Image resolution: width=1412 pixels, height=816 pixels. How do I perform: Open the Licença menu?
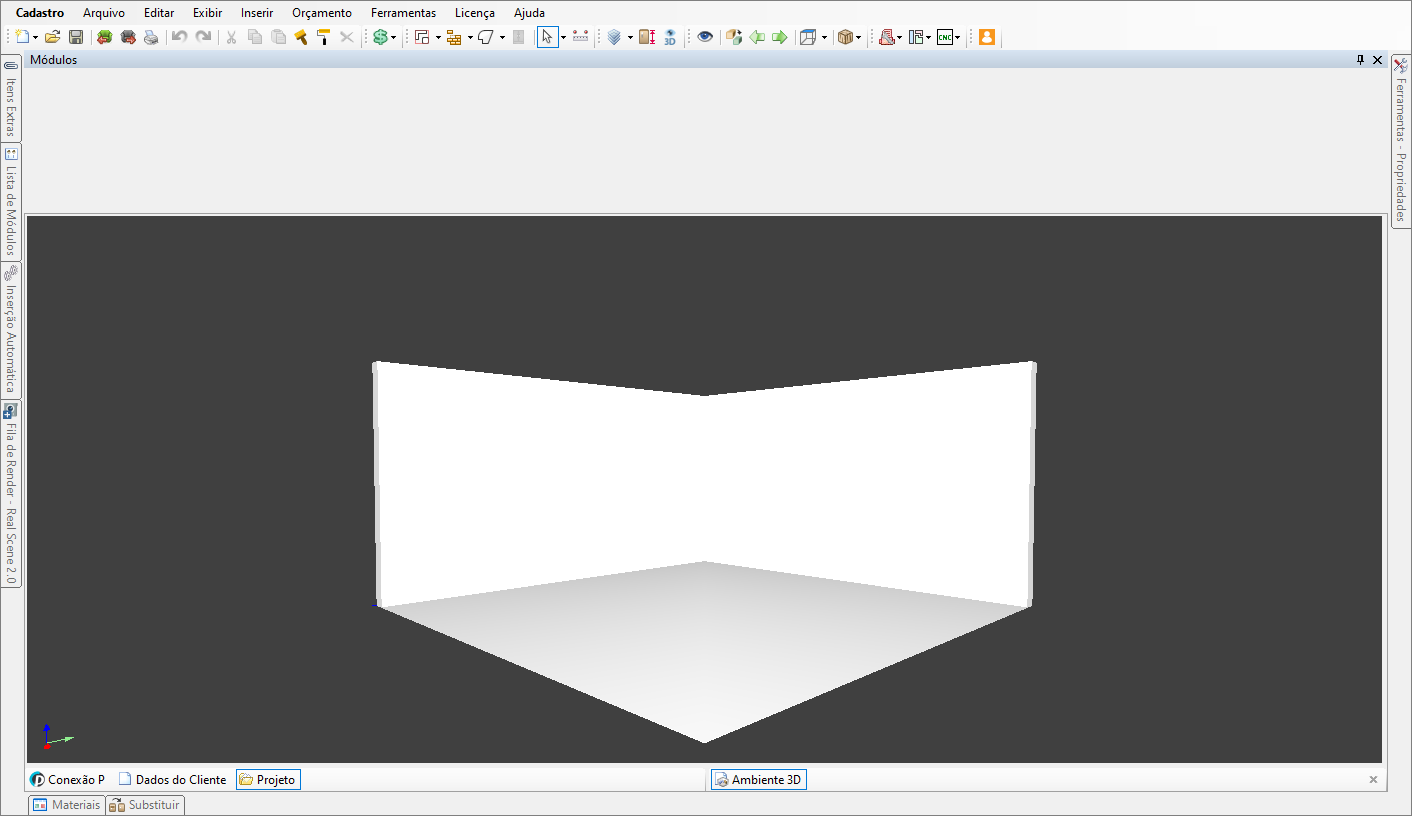coord(474,13)
